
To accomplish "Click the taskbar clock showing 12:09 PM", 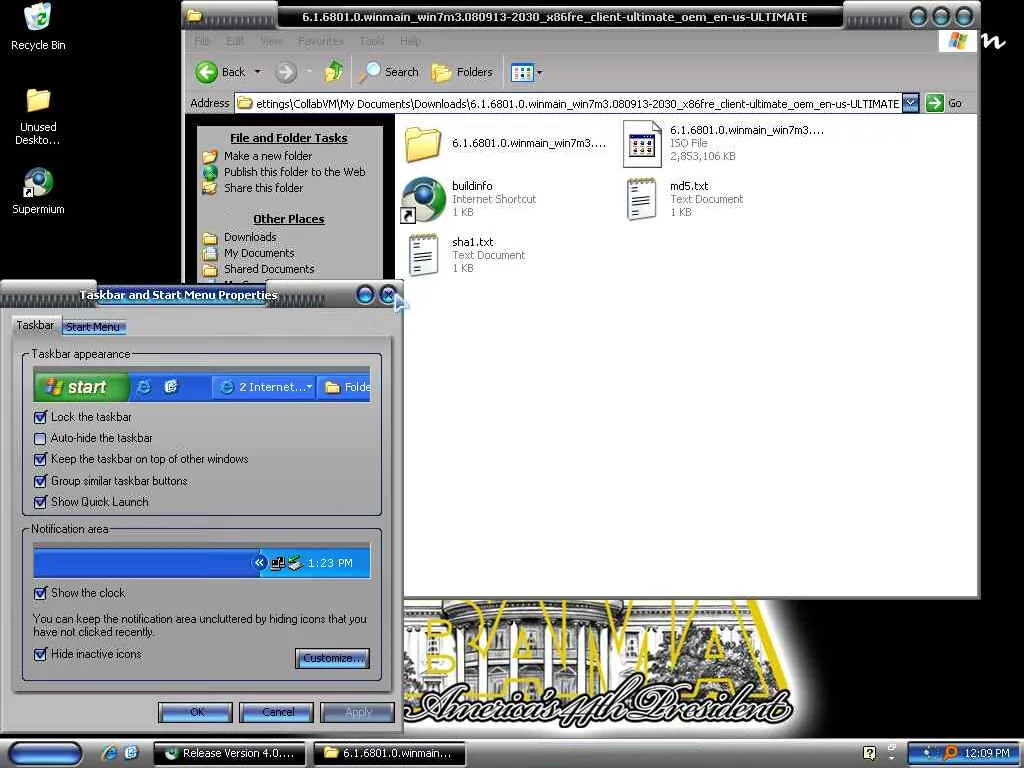I will coord(986,753).
